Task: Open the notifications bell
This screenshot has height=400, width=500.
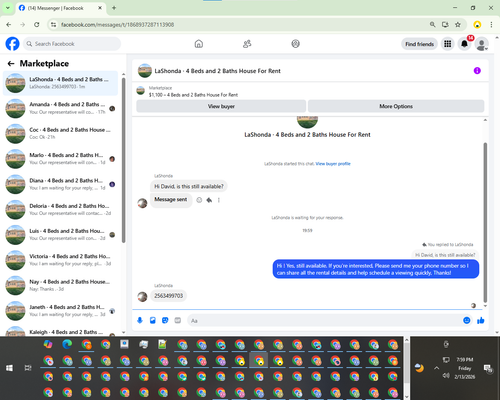Action: tap(464, 44)
